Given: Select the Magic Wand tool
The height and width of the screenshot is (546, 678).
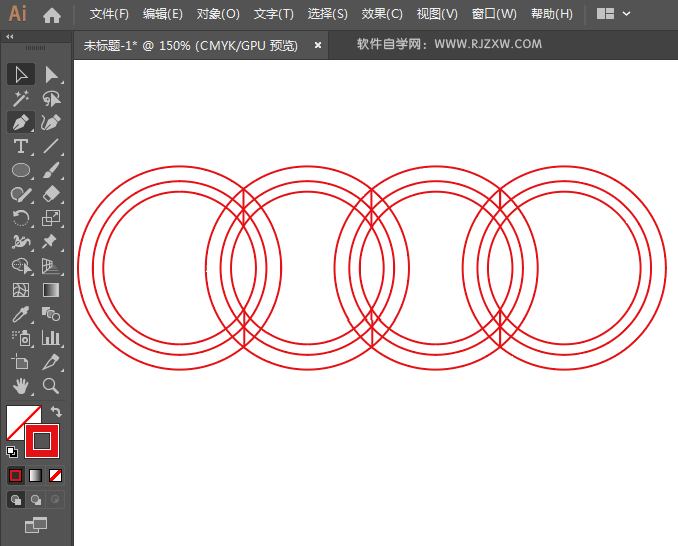Looking at the screenshot, I should tap(21, 99).
